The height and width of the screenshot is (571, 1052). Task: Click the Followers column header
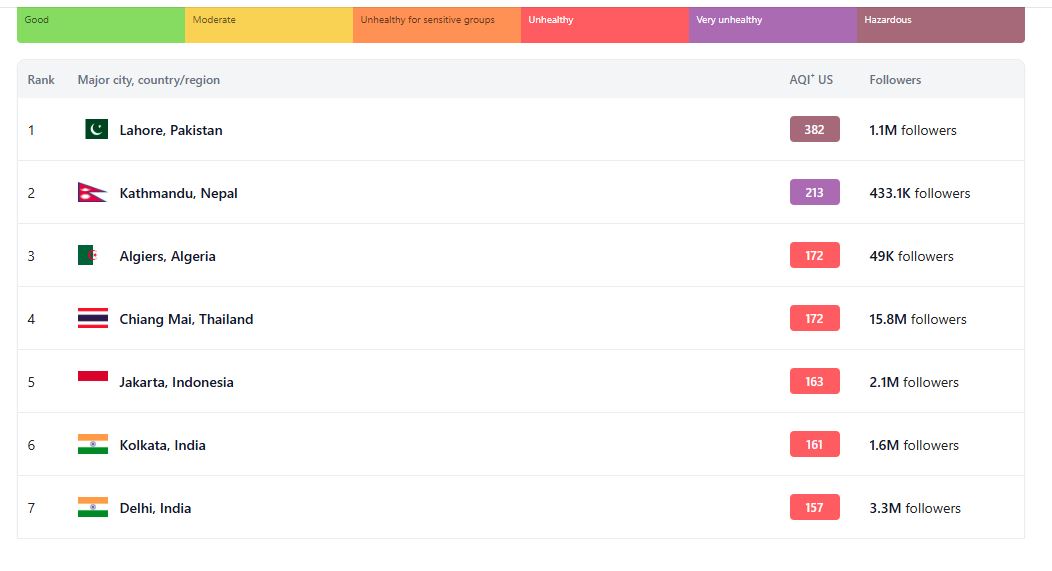point(895,80)
